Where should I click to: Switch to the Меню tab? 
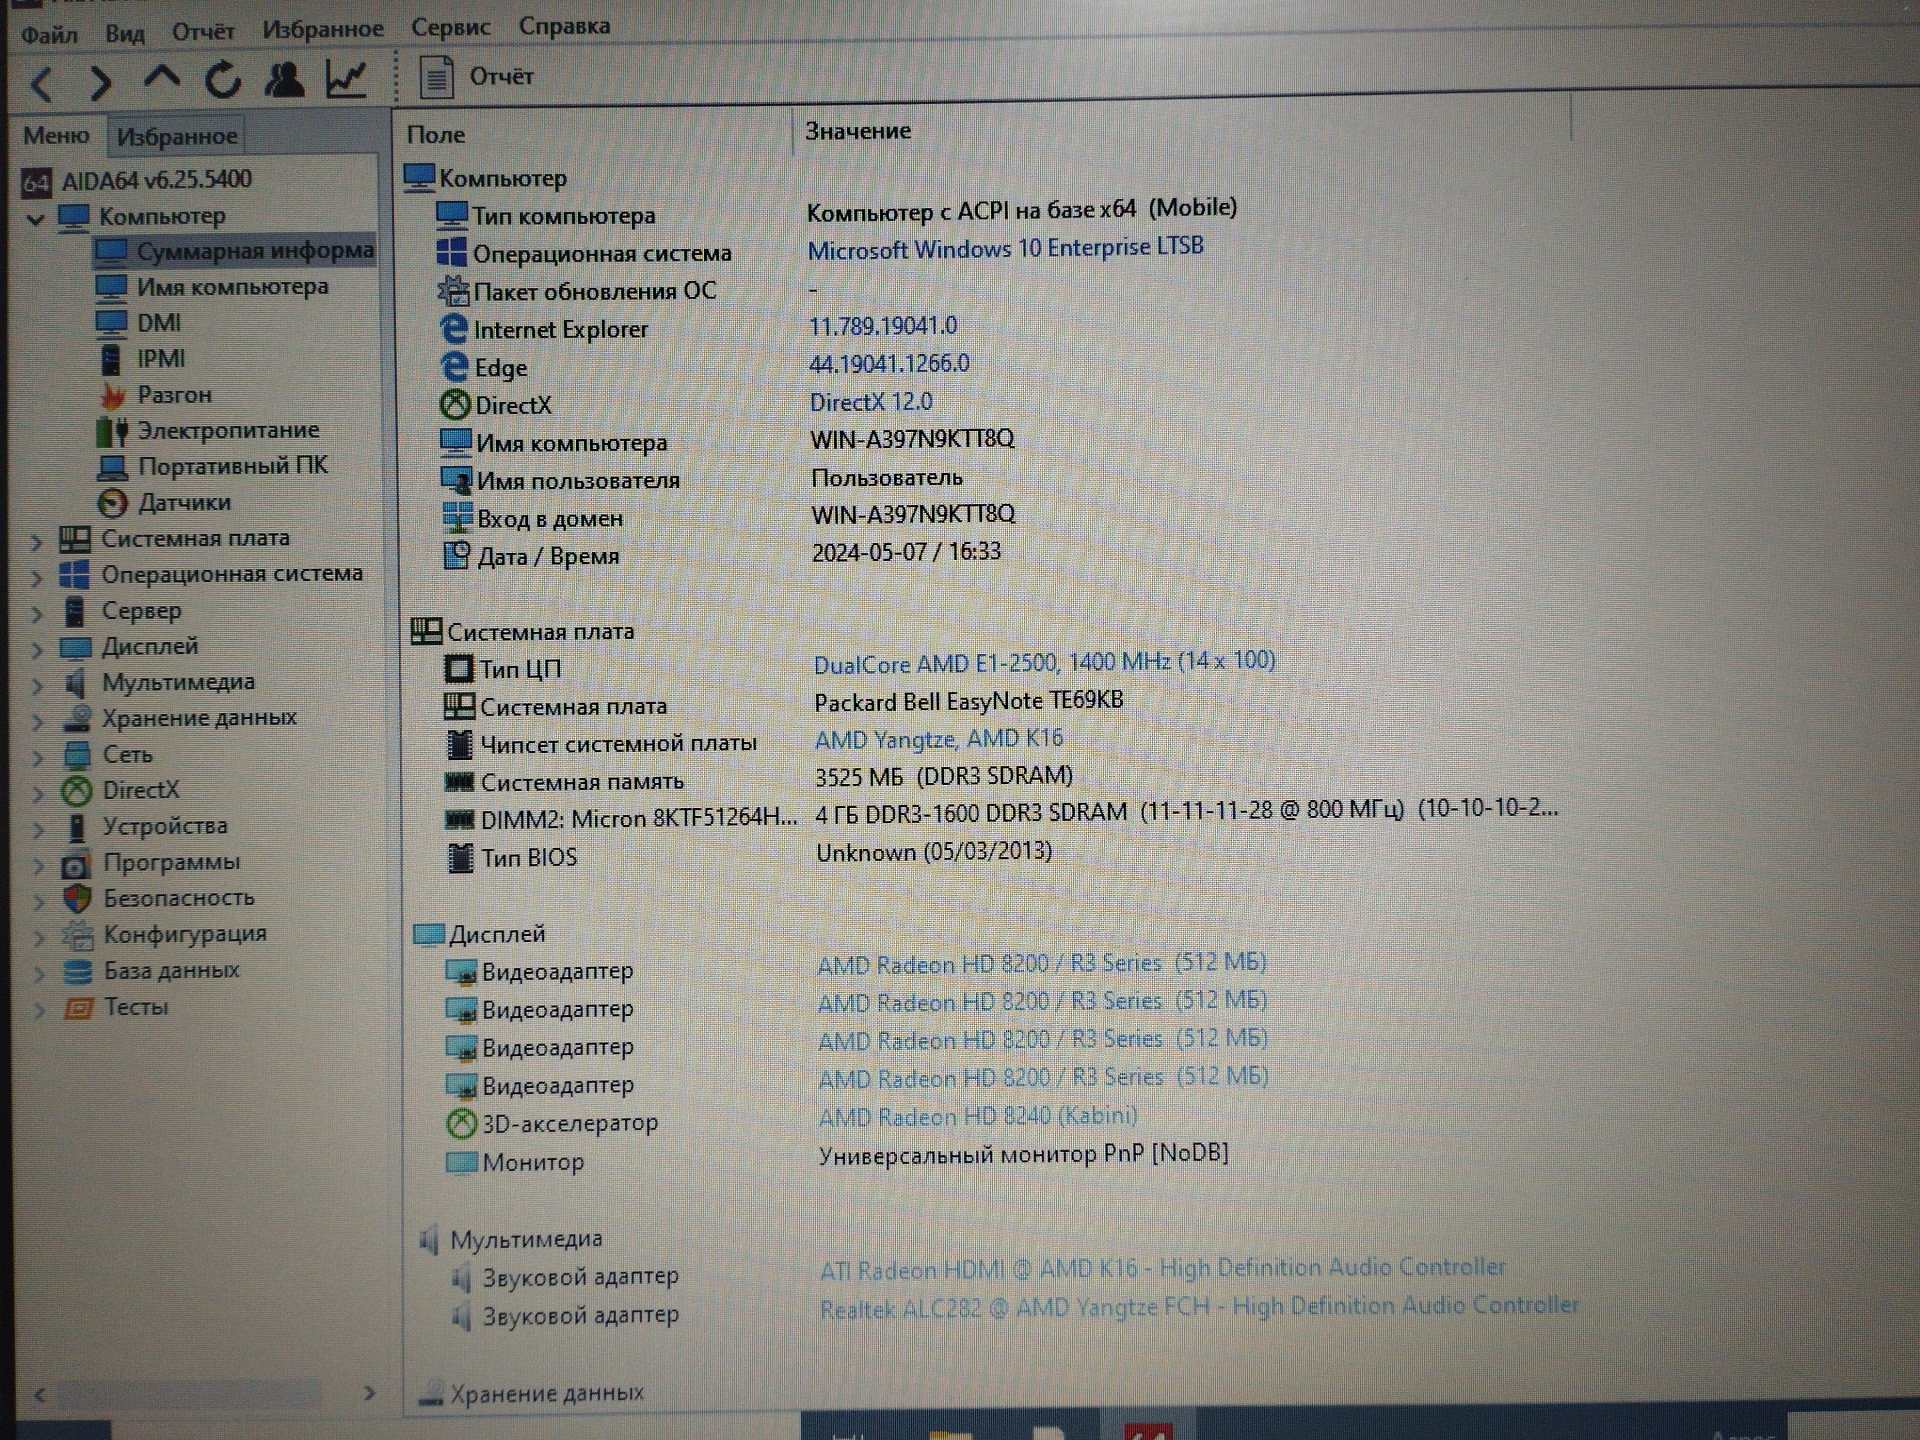[56, 135]
